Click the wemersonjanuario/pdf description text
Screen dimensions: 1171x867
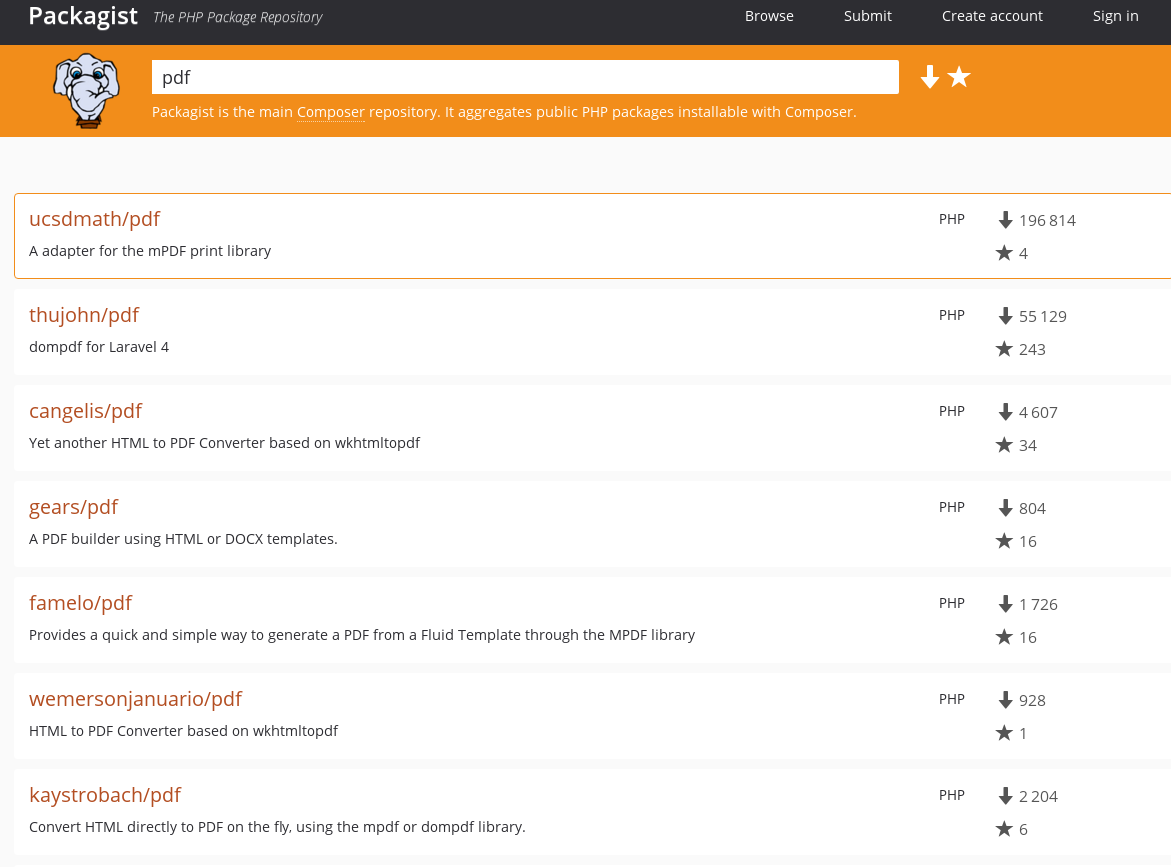183,730
